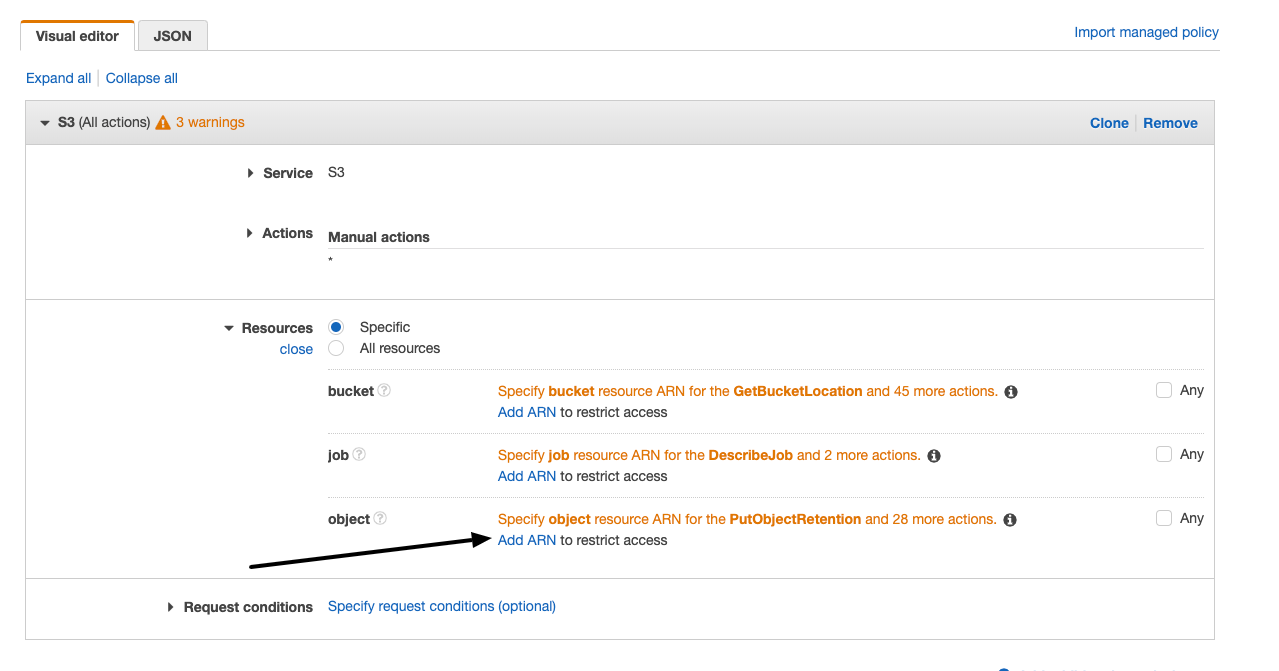Click Add ARN for job resource
This screenshot has width=1279, height=671.
[527, 476]
